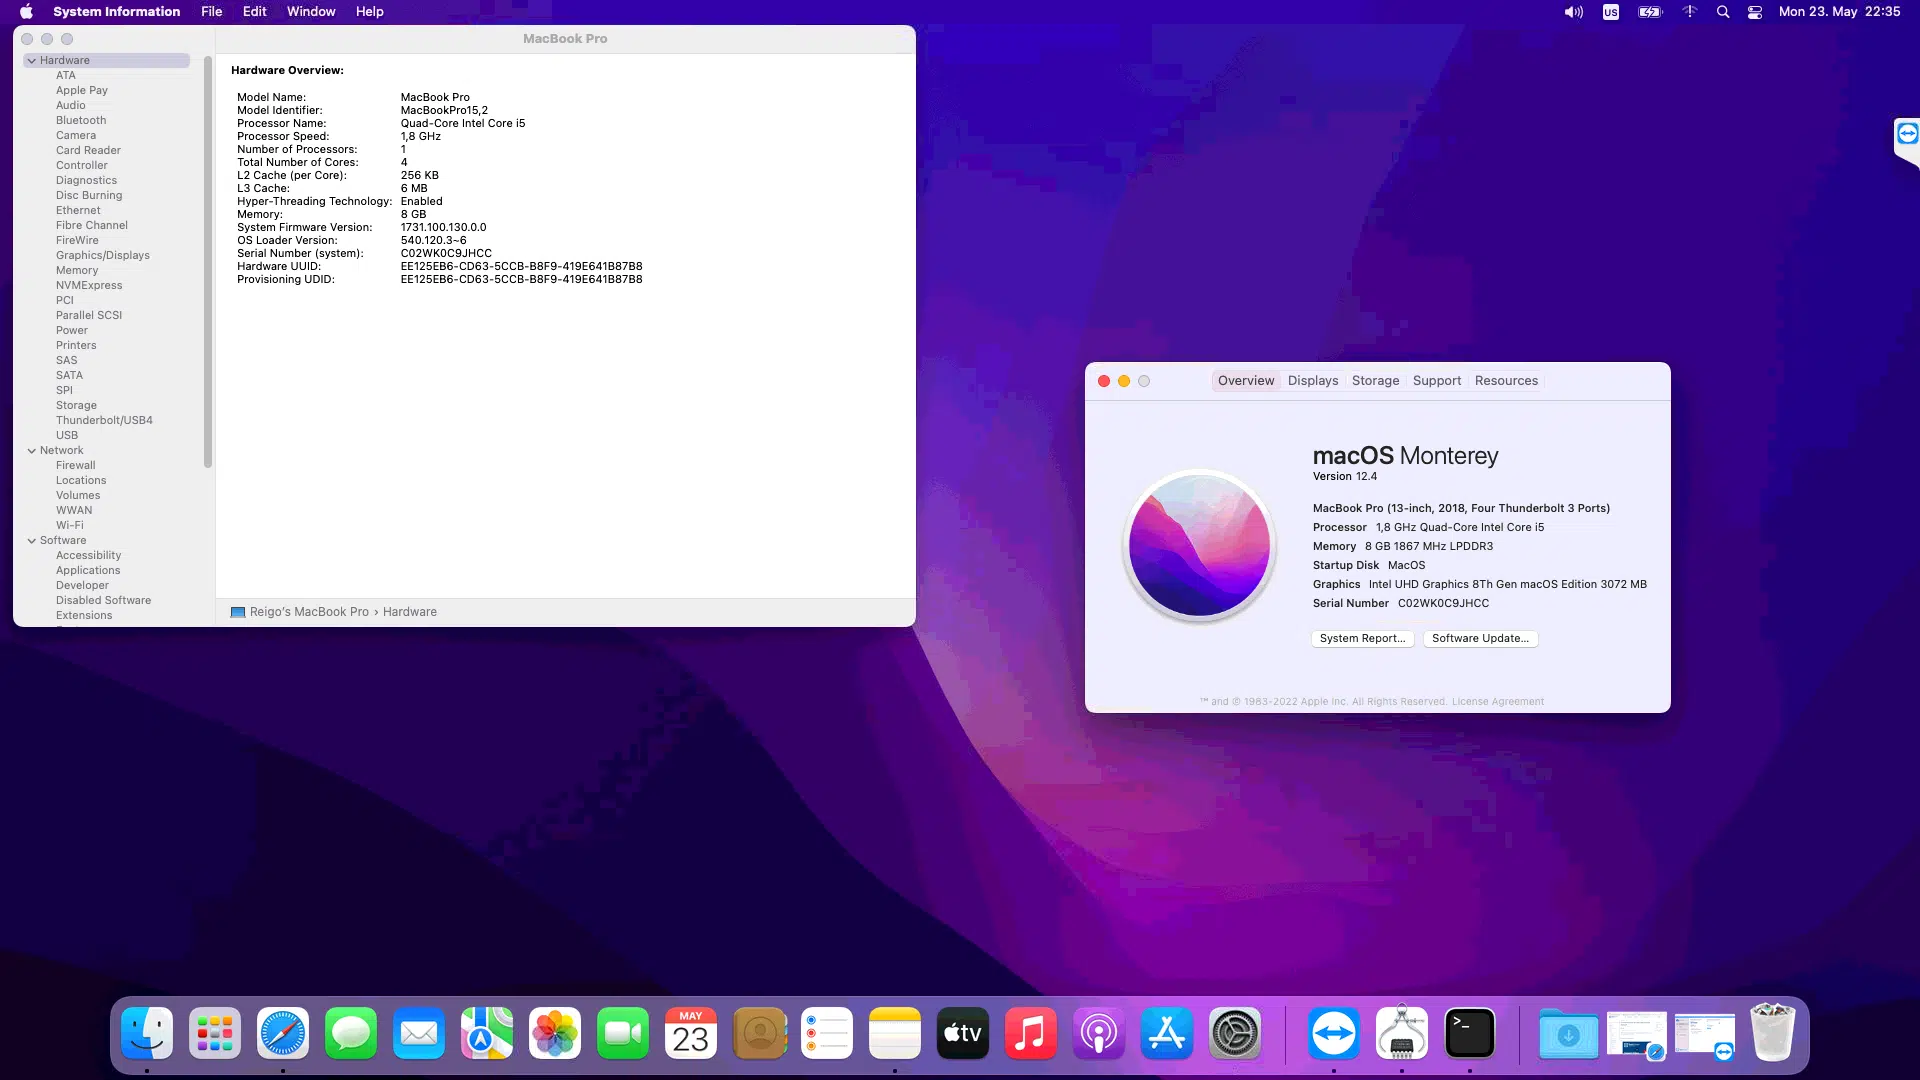This screenshot has width=1920, height=1080.
Task: Open TeamViewer side panel tab
Action: [x=1907, y=140]
